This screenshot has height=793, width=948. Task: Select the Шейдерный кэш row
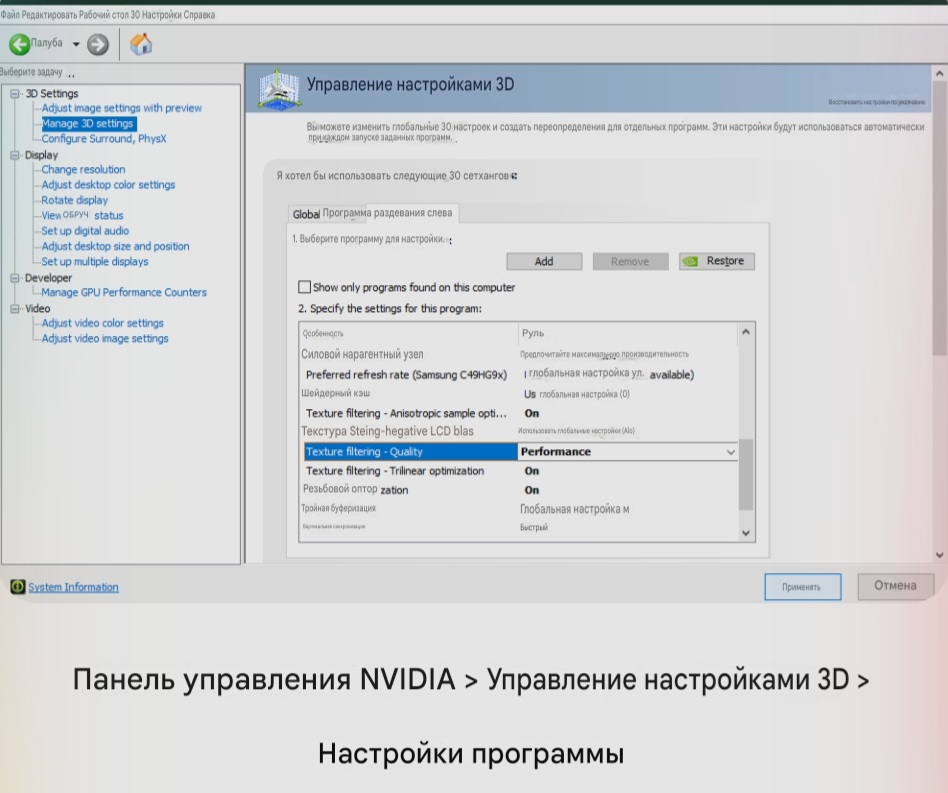[x=519, y=394]
